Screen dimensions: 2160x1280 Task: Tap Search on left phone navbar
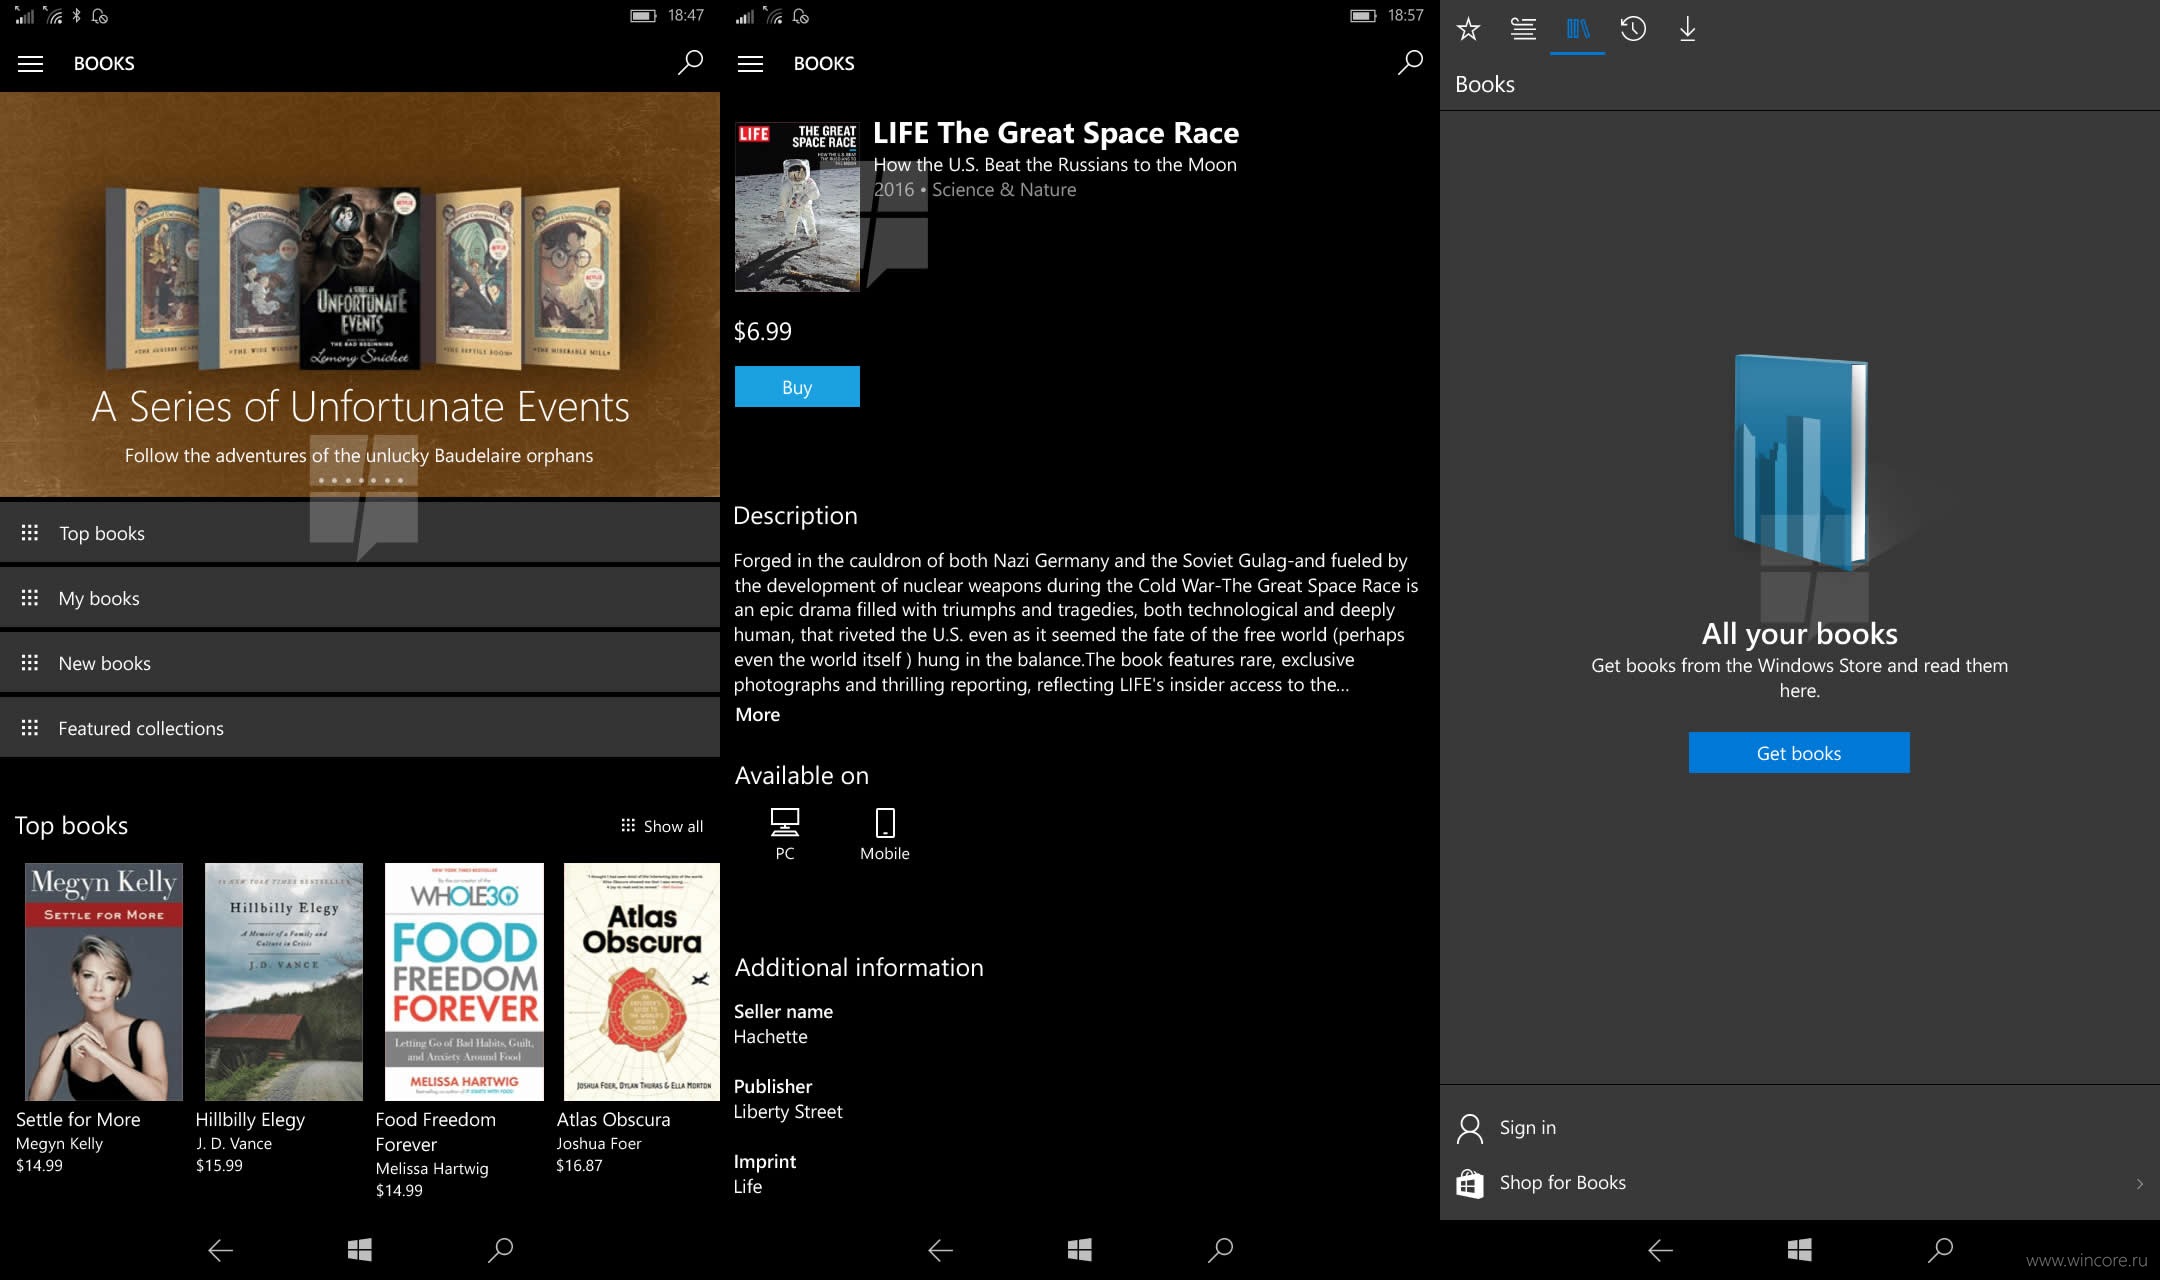500,1249
